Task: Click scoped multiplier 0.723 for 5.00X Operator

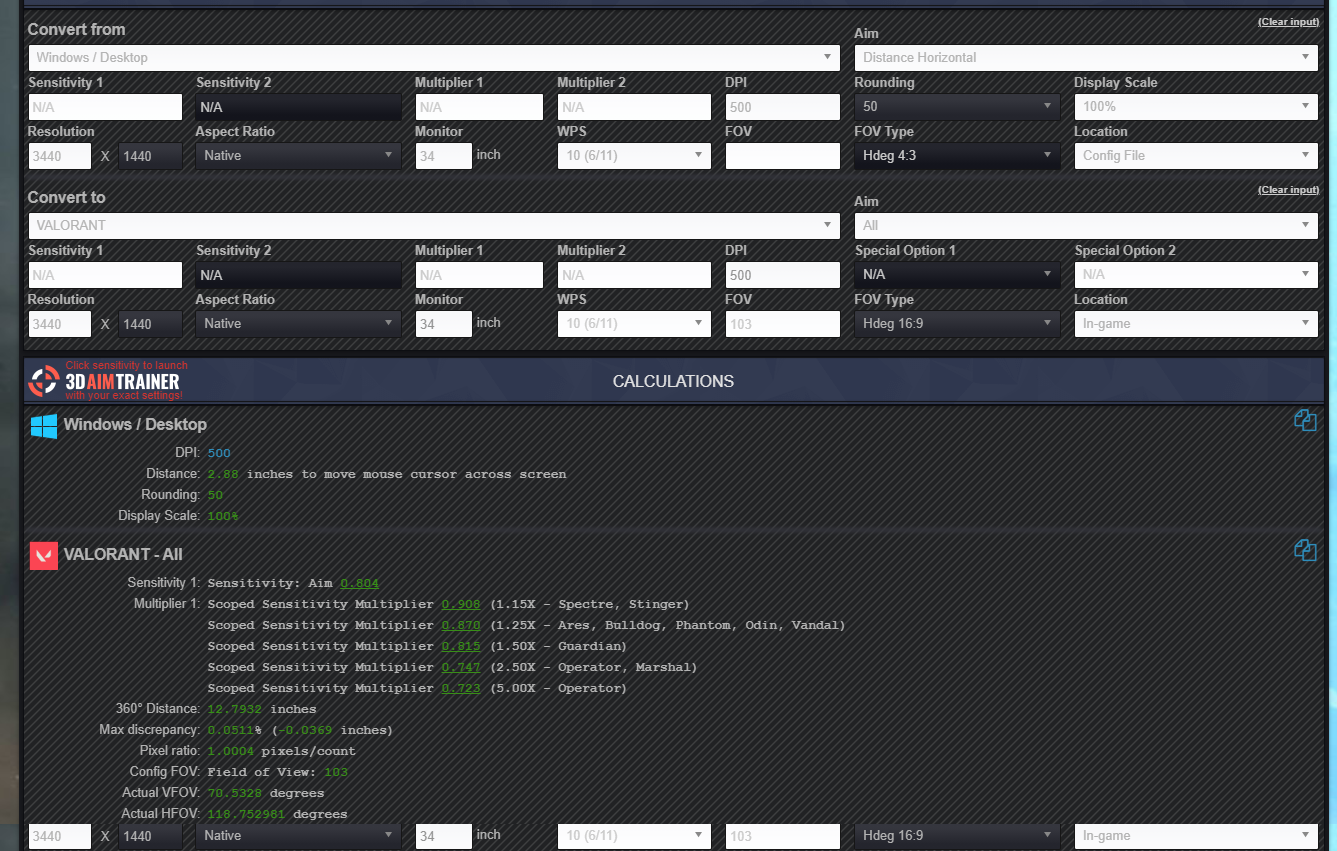Action: (x=461, y=688)
